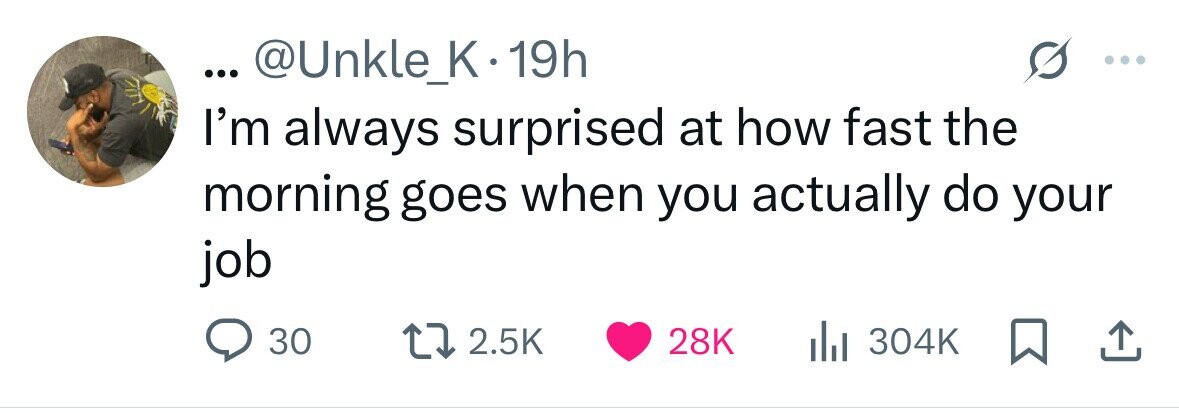Click the reply count of 30
This screenshot has width=1179, height=413.
[291, 344]
